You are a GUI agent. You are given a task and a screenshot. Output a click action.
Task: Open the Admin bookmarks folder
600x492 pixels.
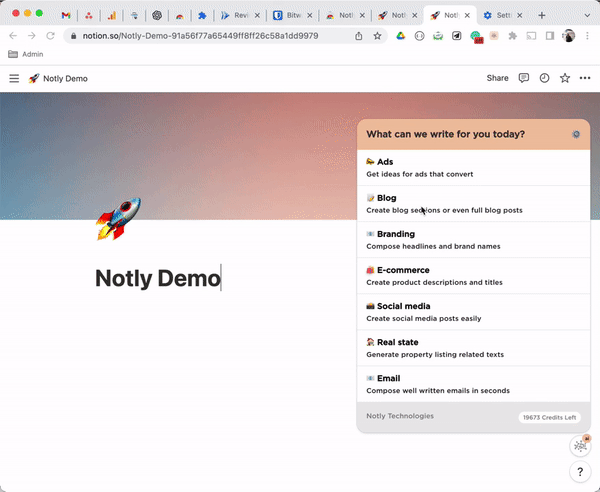(x=26, y=54)
